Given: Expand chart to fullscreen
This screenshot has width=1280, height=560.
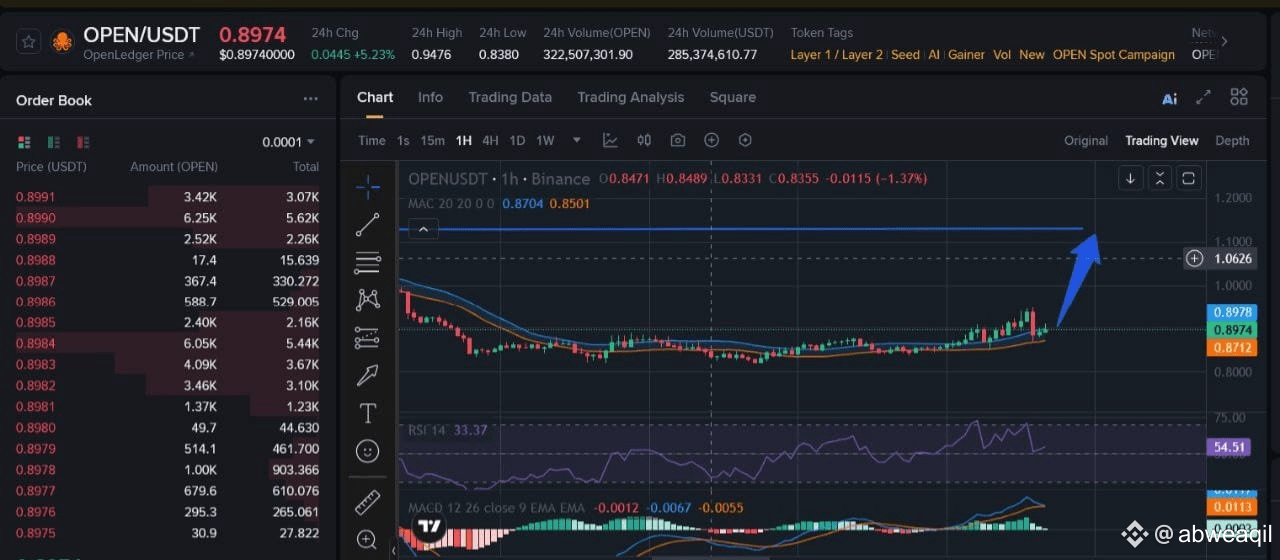Looking at the screenshot, I should 1204,97.
